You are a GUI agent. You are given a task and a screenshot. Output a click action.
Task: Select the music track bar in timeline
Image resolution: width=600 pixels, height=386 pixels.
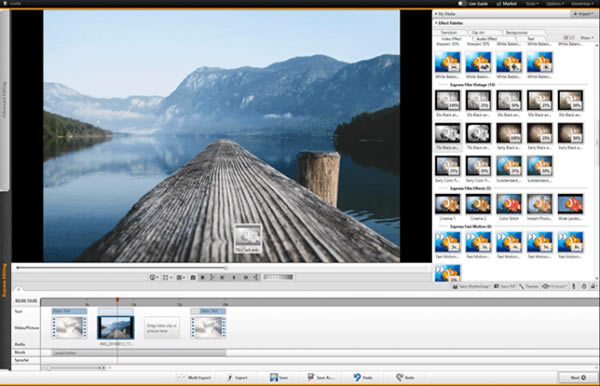click(x=139, y=353)
